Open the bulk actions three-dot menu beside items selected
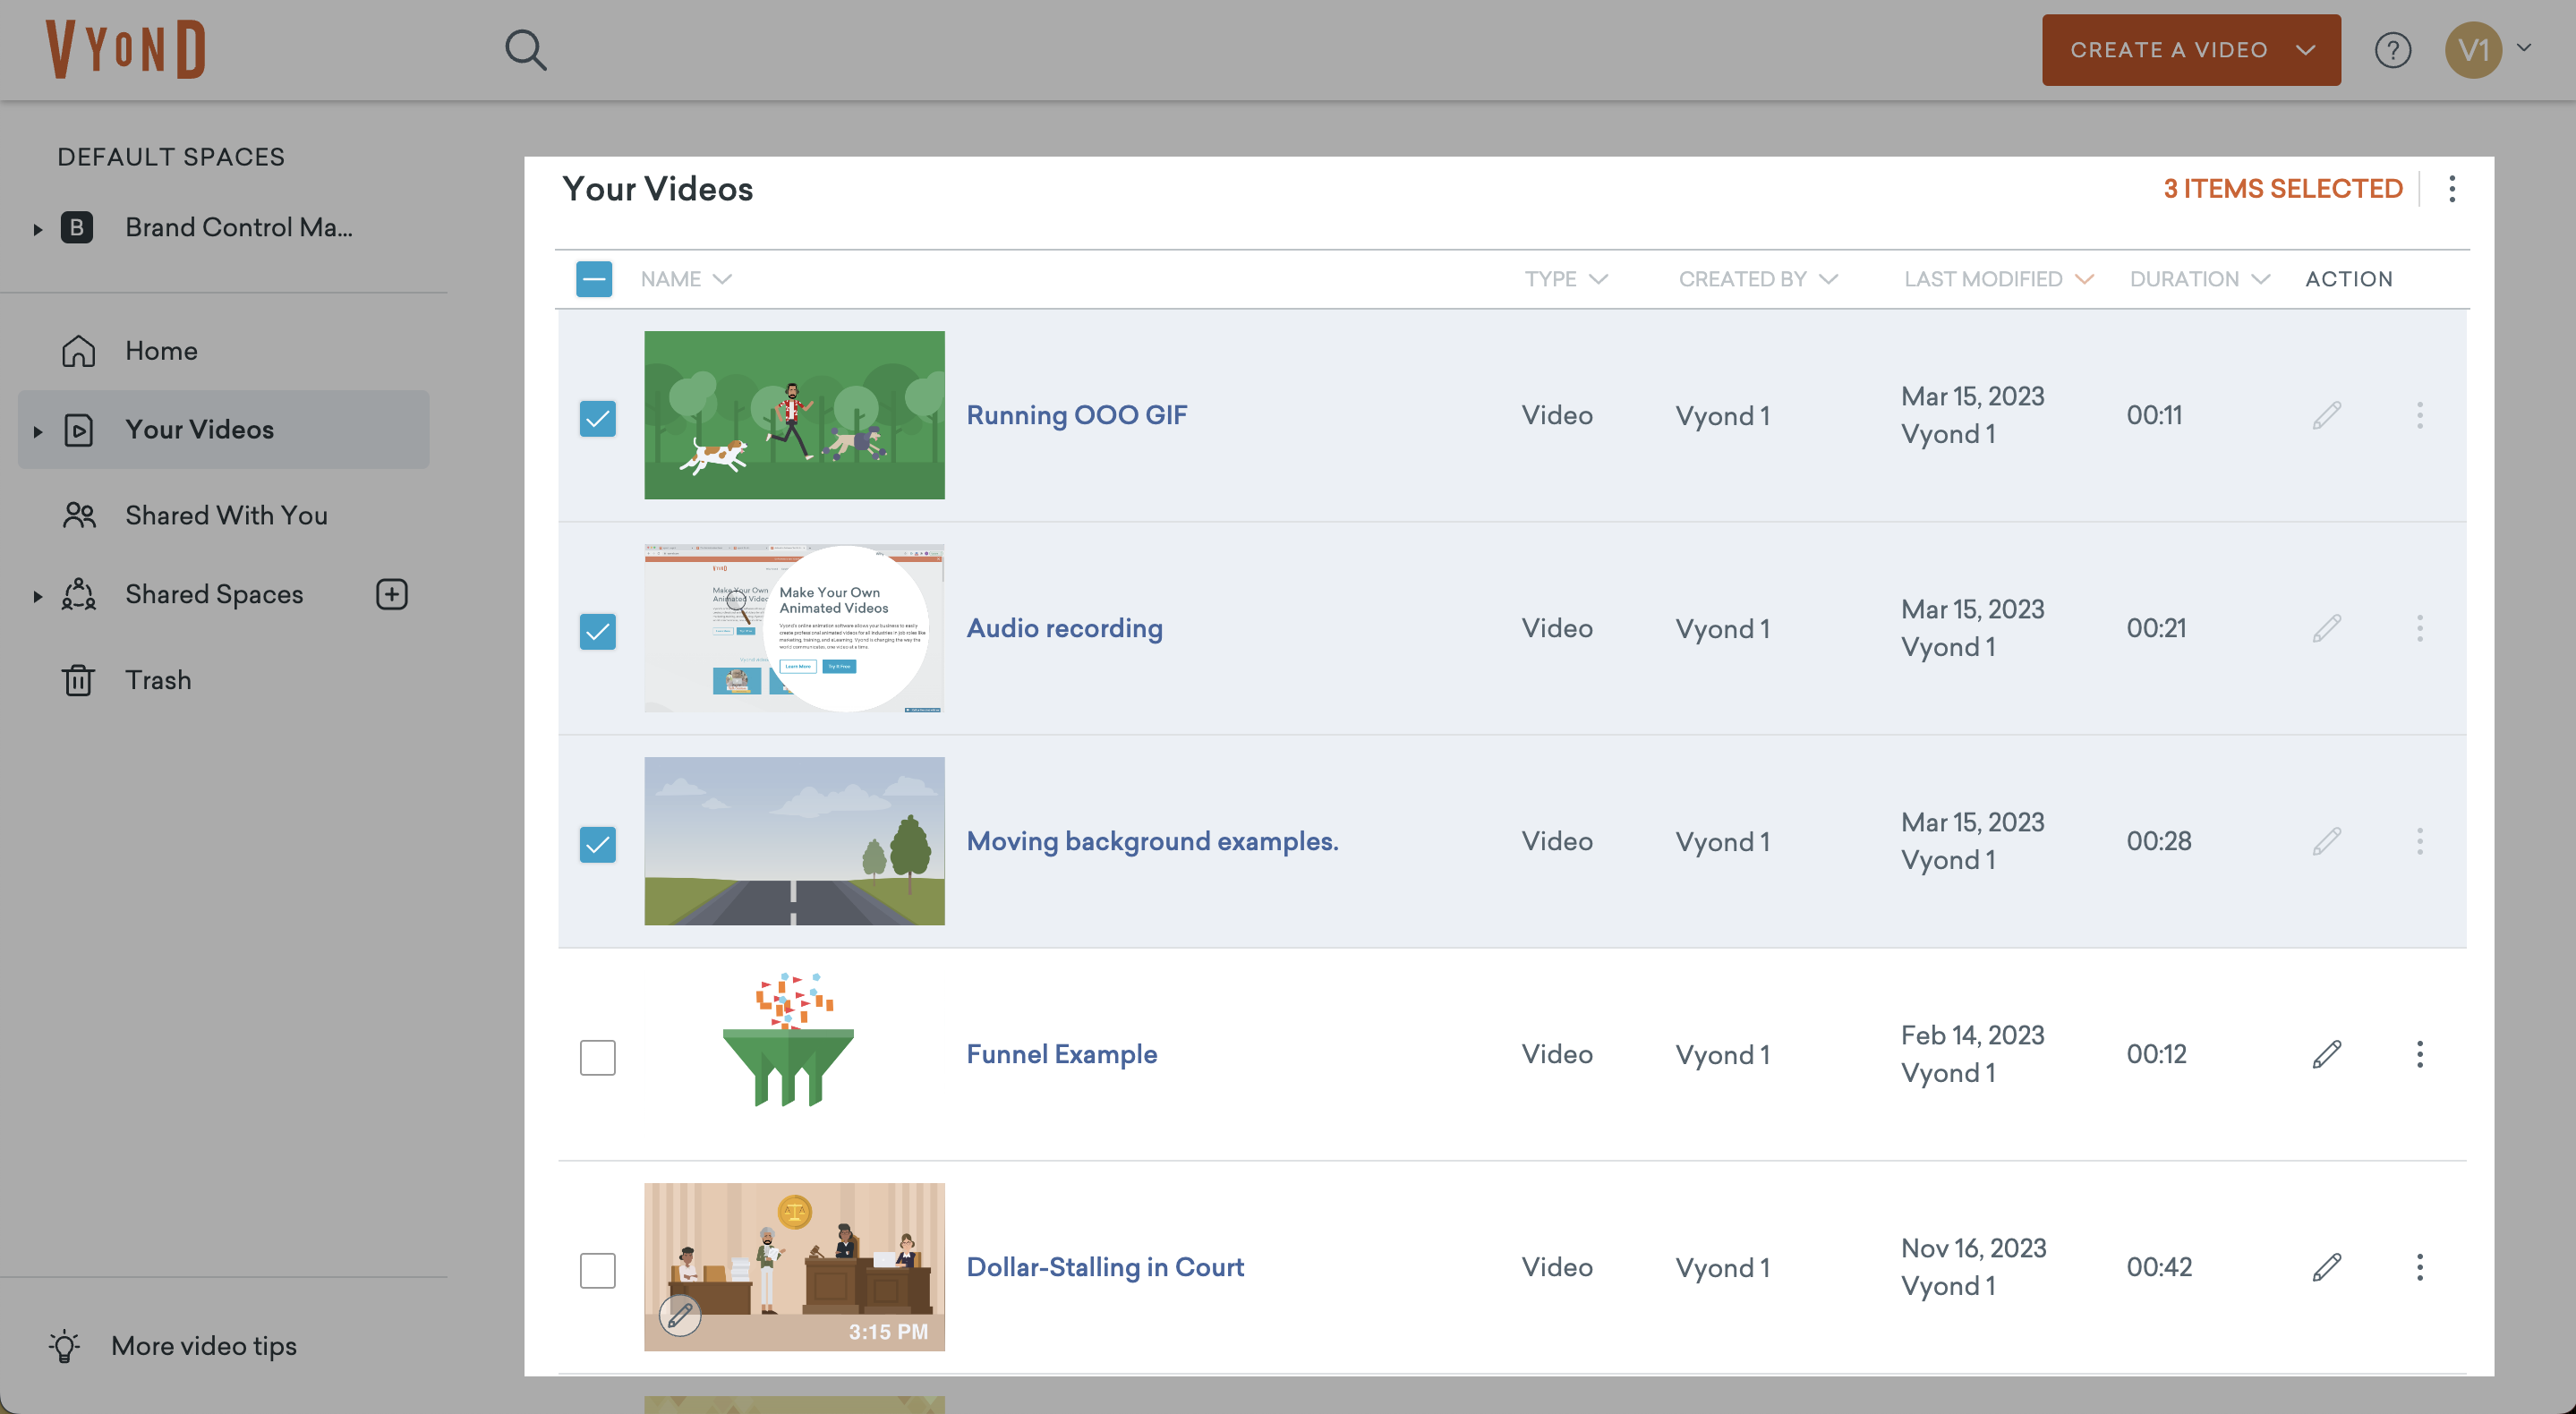 point(2451,189)
